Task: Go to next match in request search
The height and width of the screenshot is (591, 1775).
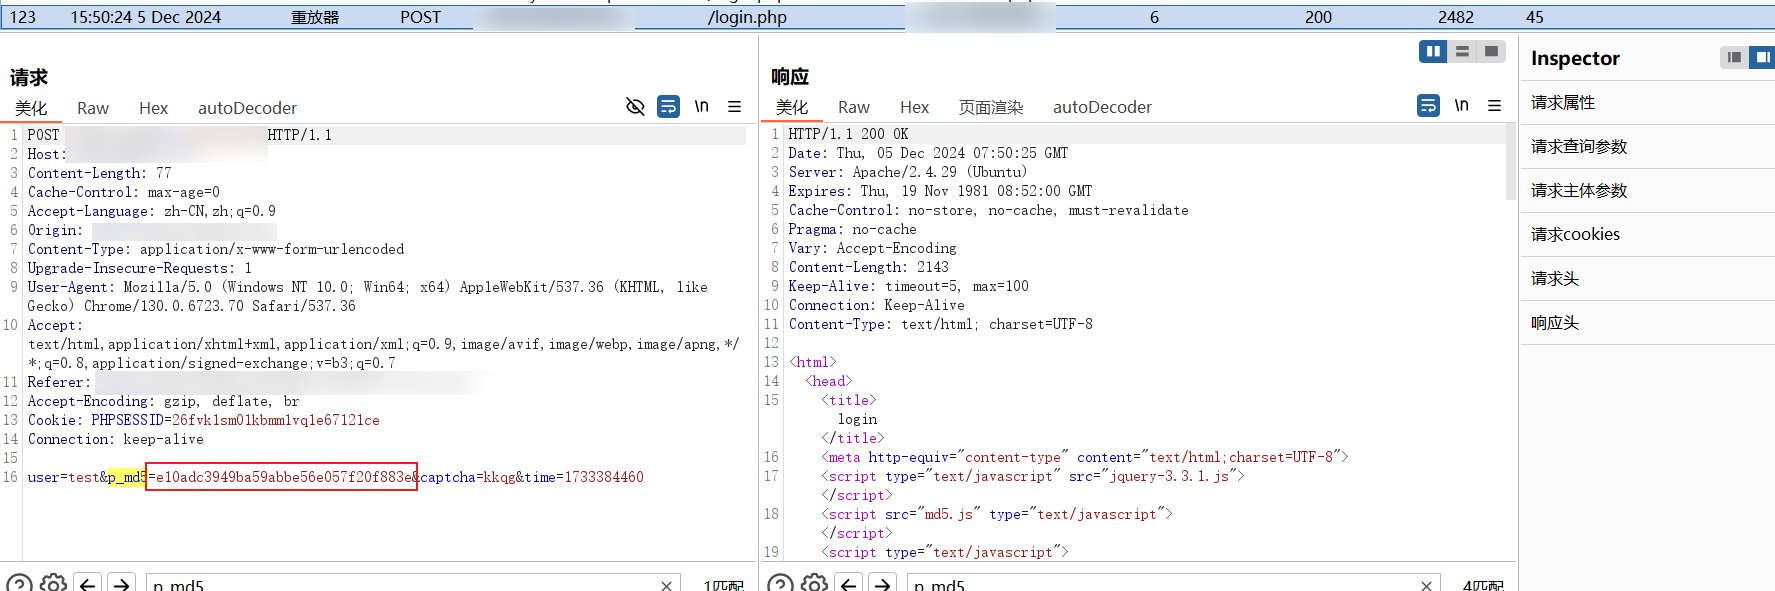Action: tap(122, 584)
